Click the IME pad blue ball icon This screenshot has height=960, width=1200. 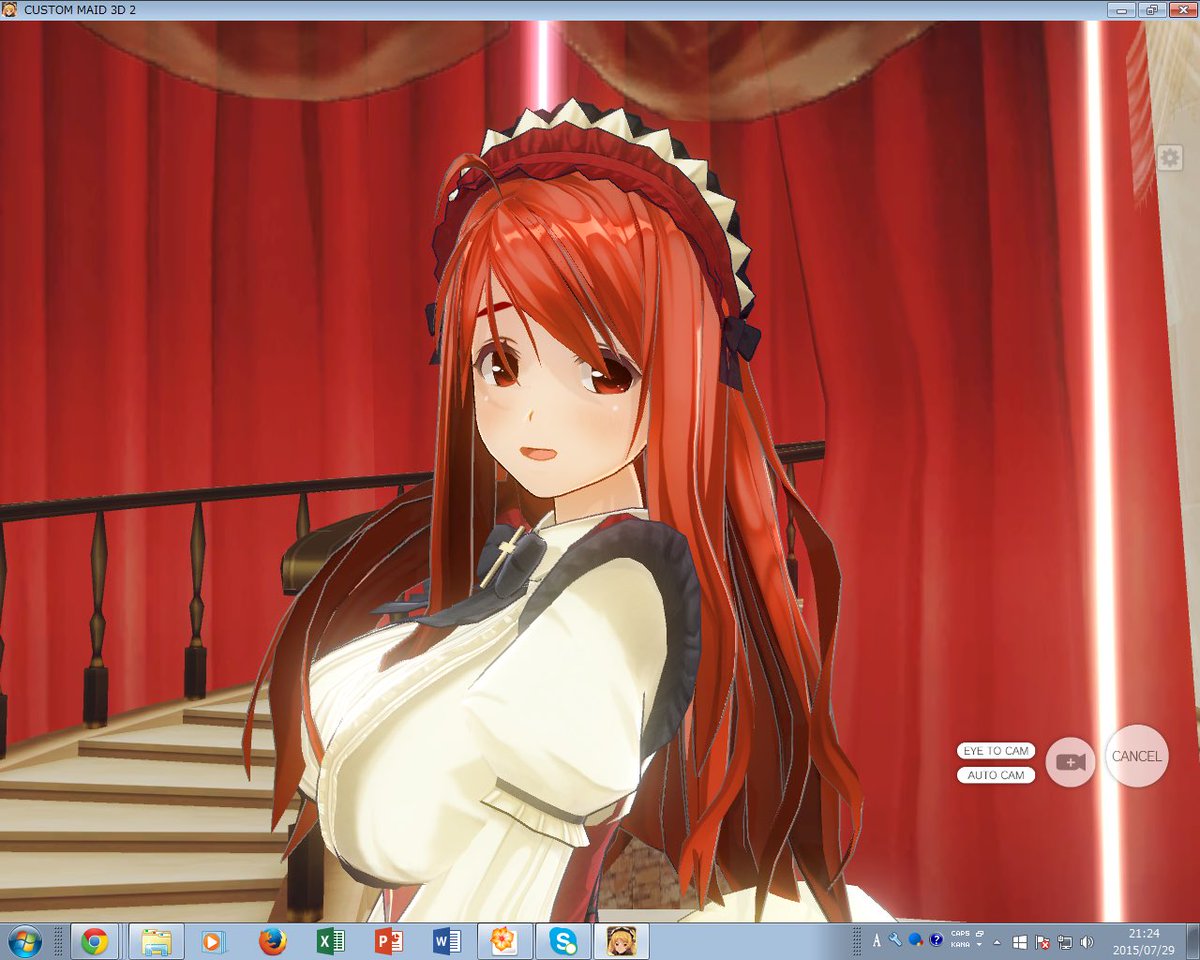click(915, 941)
